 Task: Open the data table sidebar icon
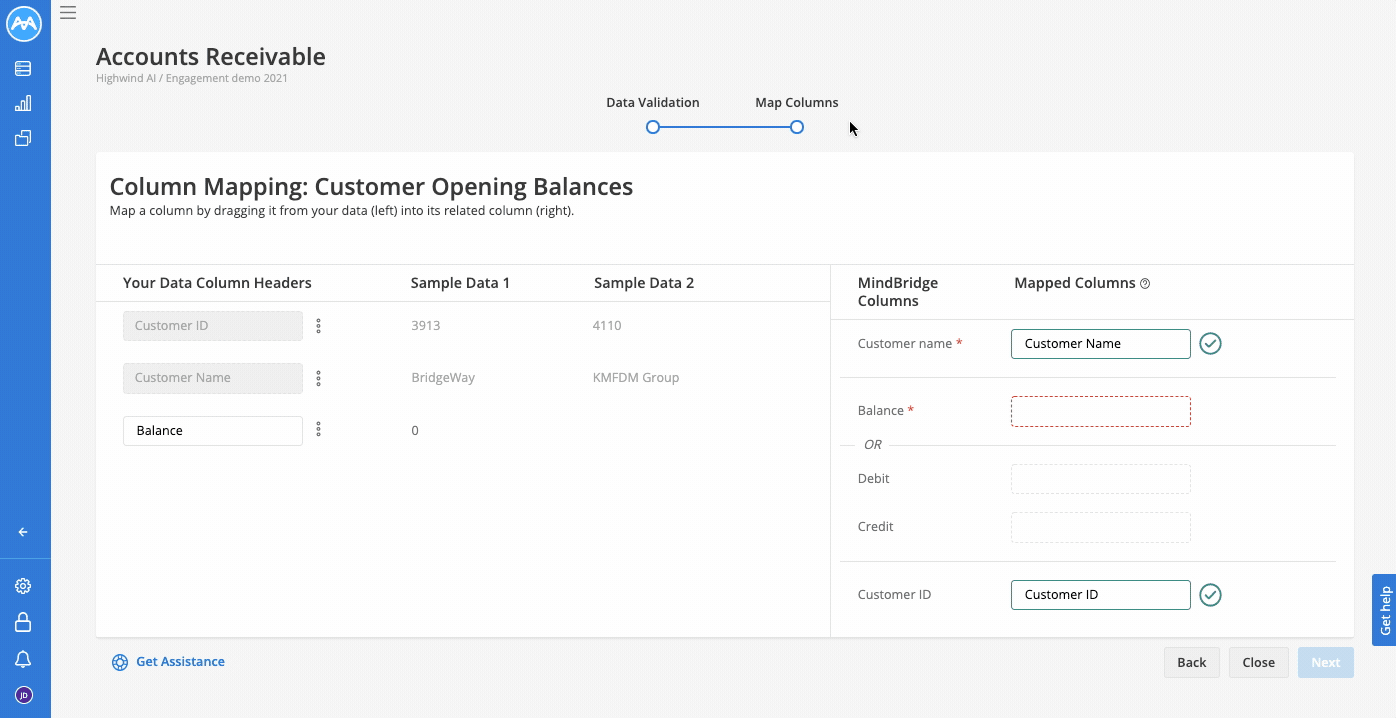click(x=23, y=69)
